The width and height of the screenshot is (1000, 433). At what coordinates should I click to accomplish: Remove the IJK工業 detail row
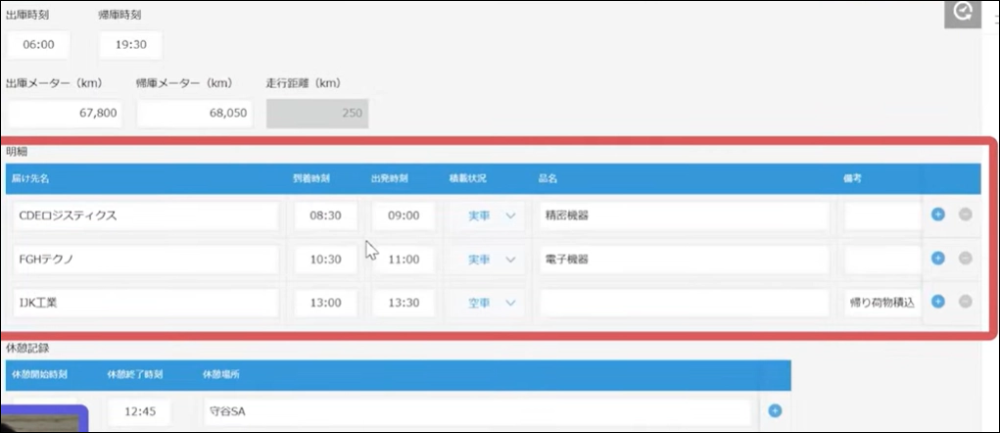(x=965, y=301)
